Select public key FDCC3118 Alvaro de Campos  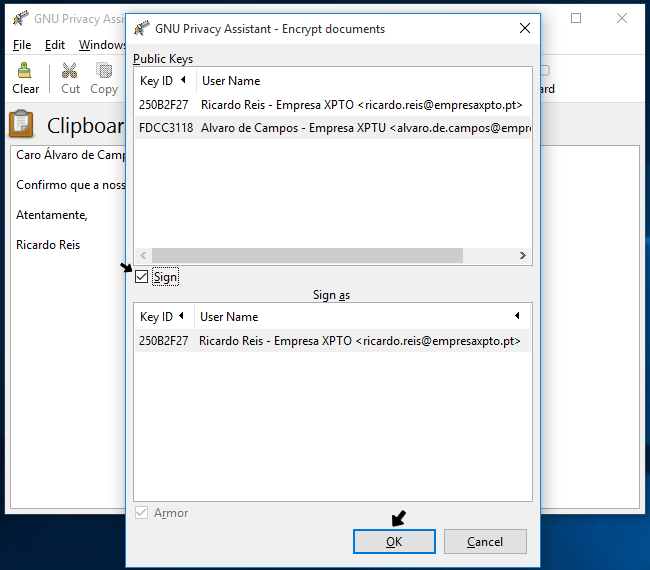(333, 128)
